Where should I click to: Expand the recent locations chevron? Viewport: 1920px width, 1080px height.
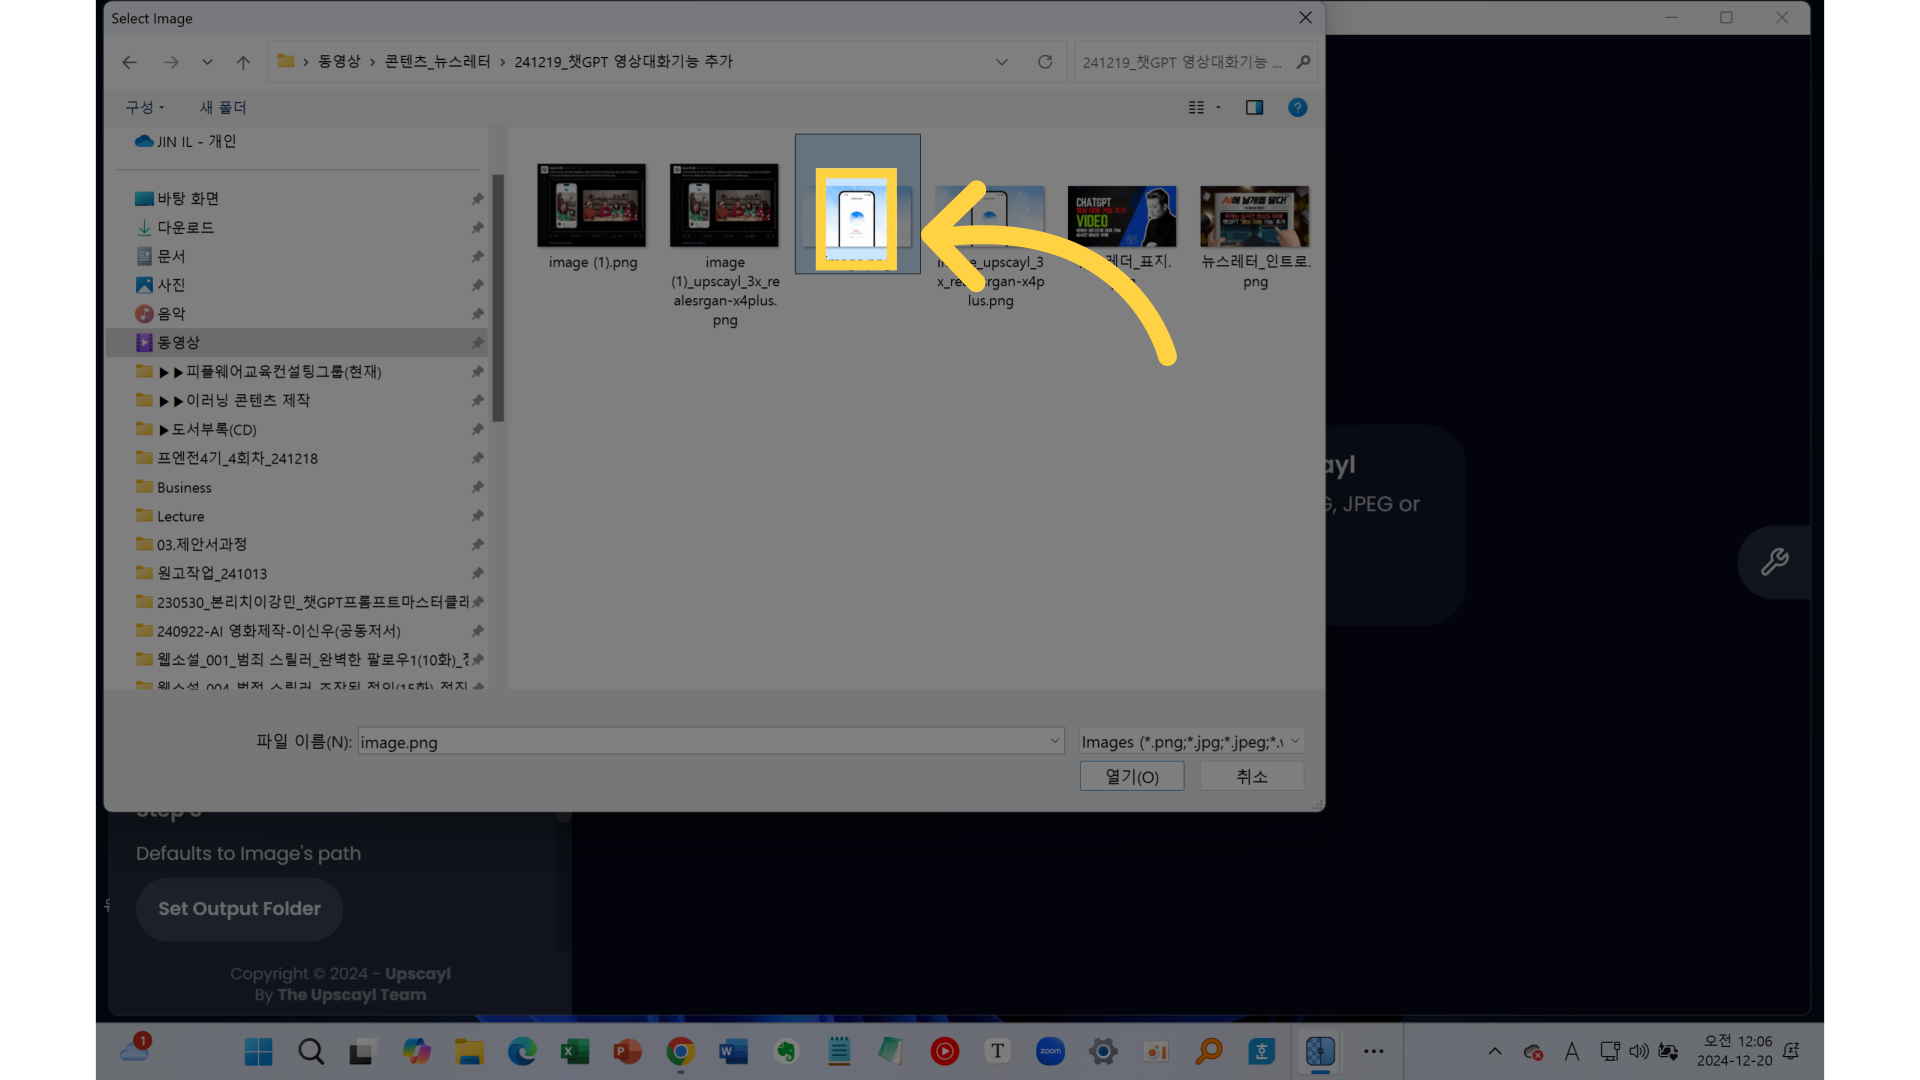207,62
